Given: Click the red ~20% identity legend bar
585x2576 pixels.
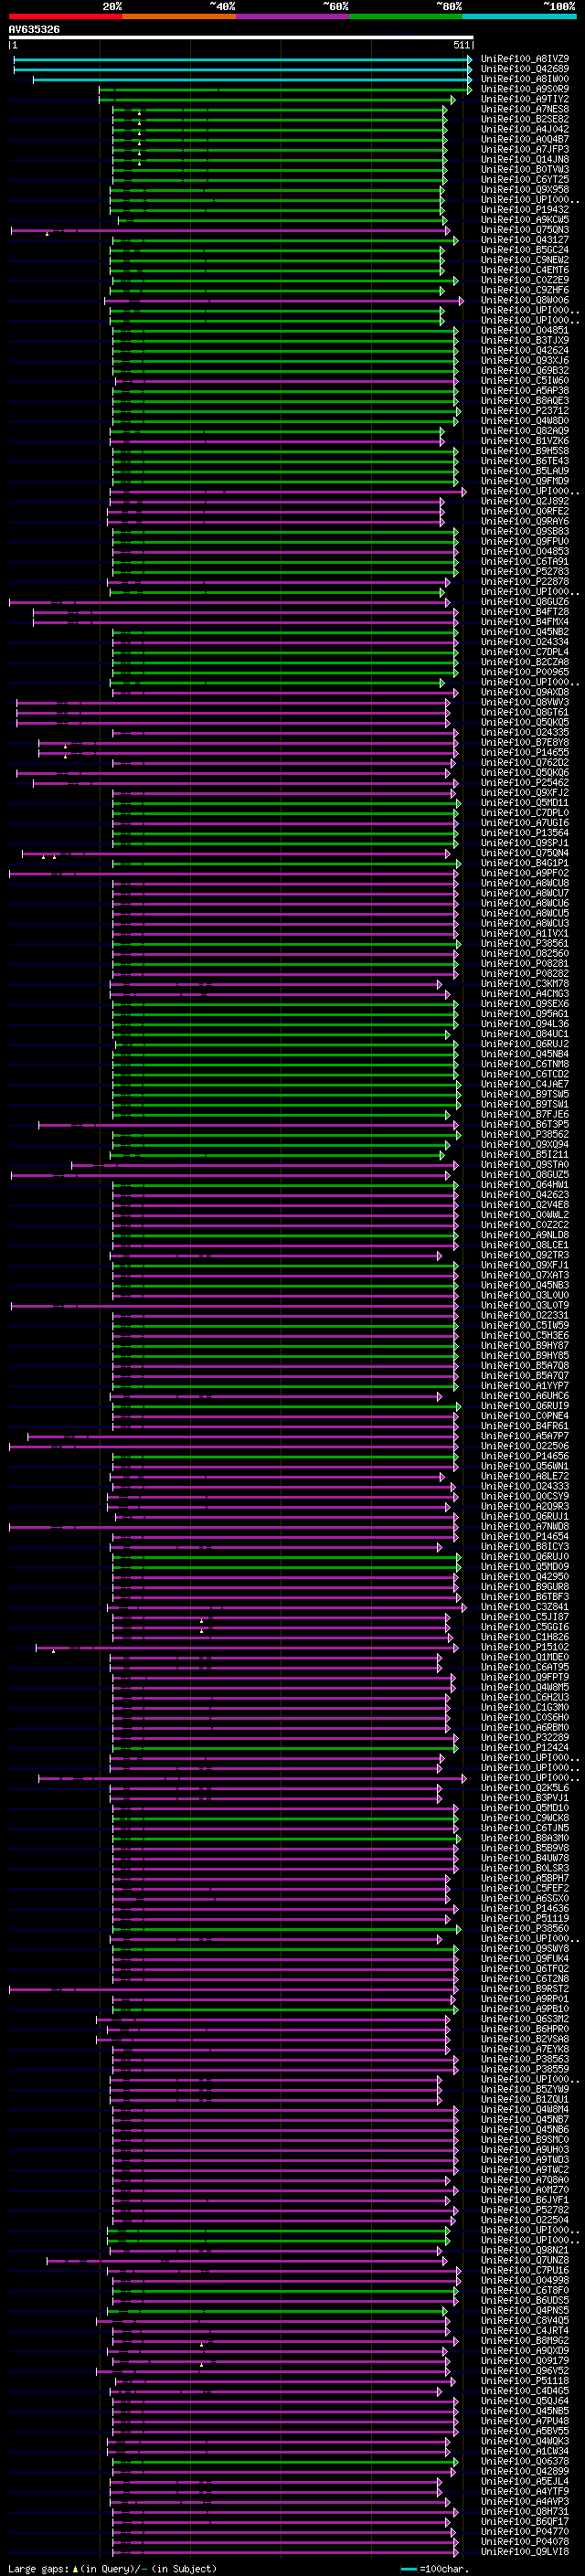Looking at the screenshot, I should click(x=65, y=16).
